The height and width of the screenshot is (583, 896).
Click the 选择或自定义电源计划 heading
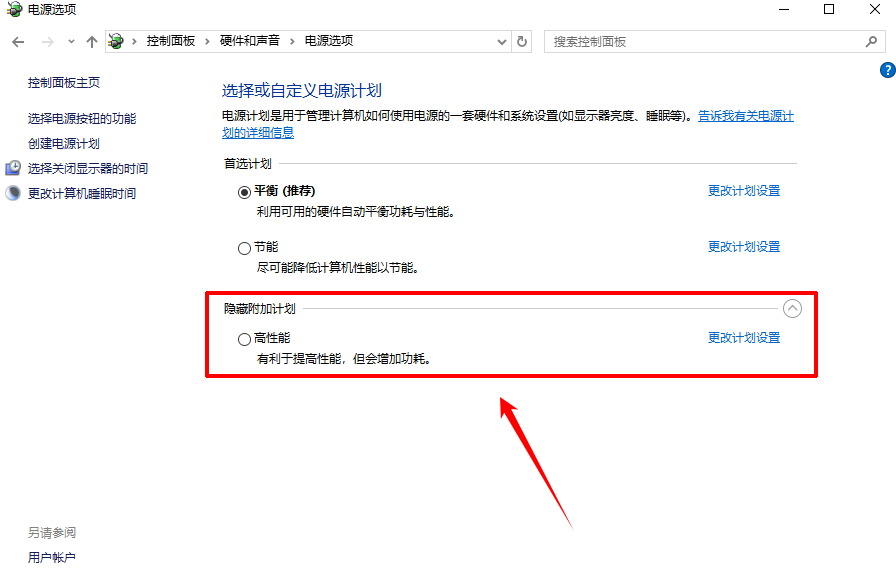pos(302,90)
